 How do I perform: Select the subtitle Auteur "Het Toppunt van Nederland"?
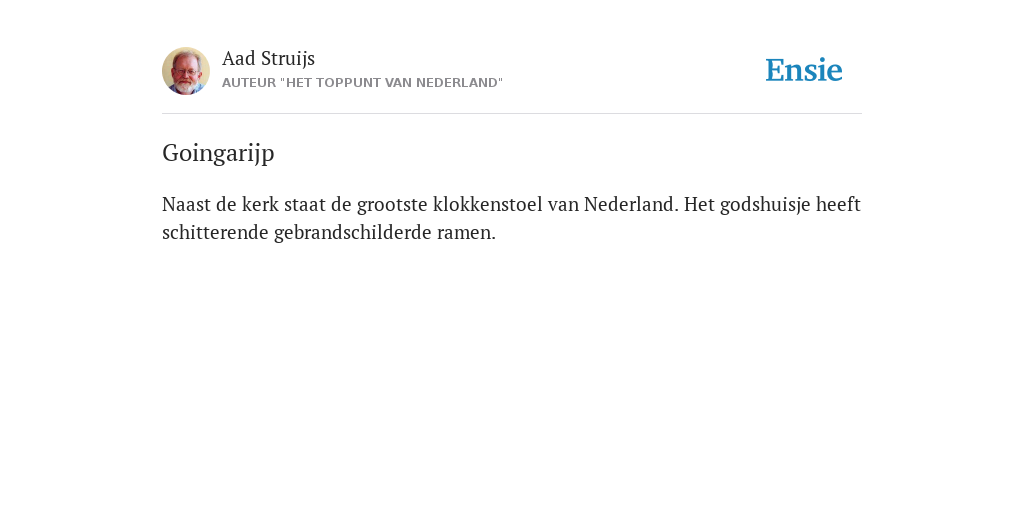362,83
